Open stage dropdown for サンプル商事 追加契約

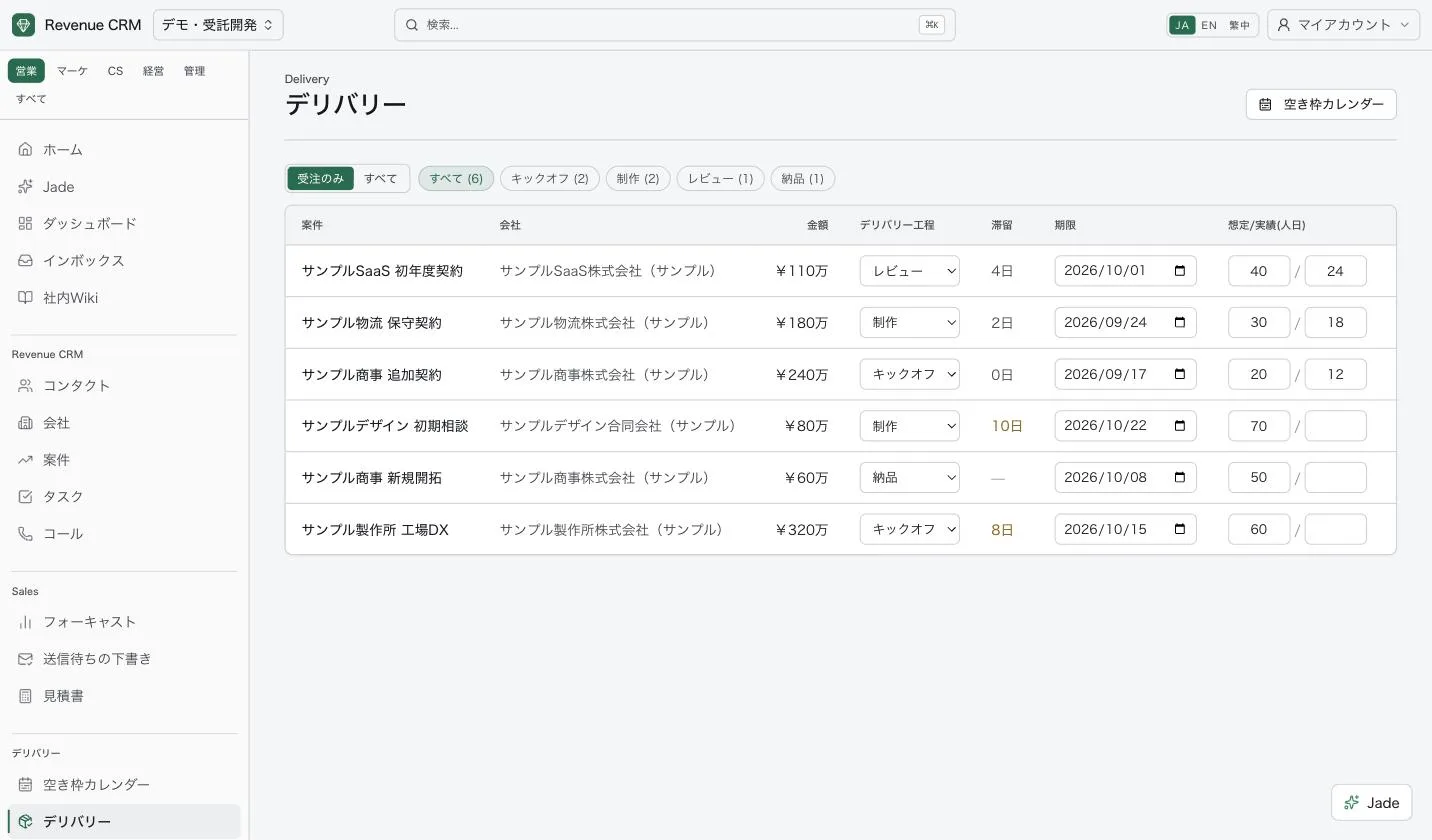click(910, 374)
